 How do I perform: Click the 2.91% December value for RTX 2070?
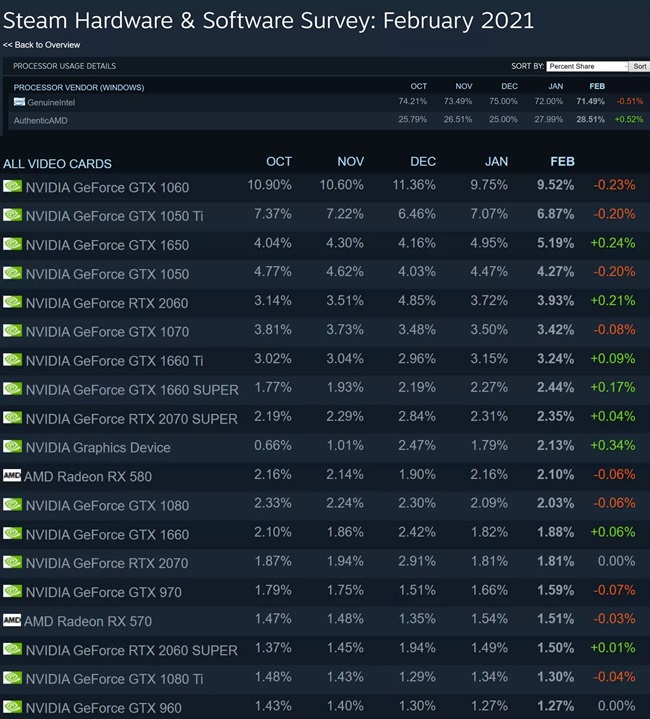(417, 561)
